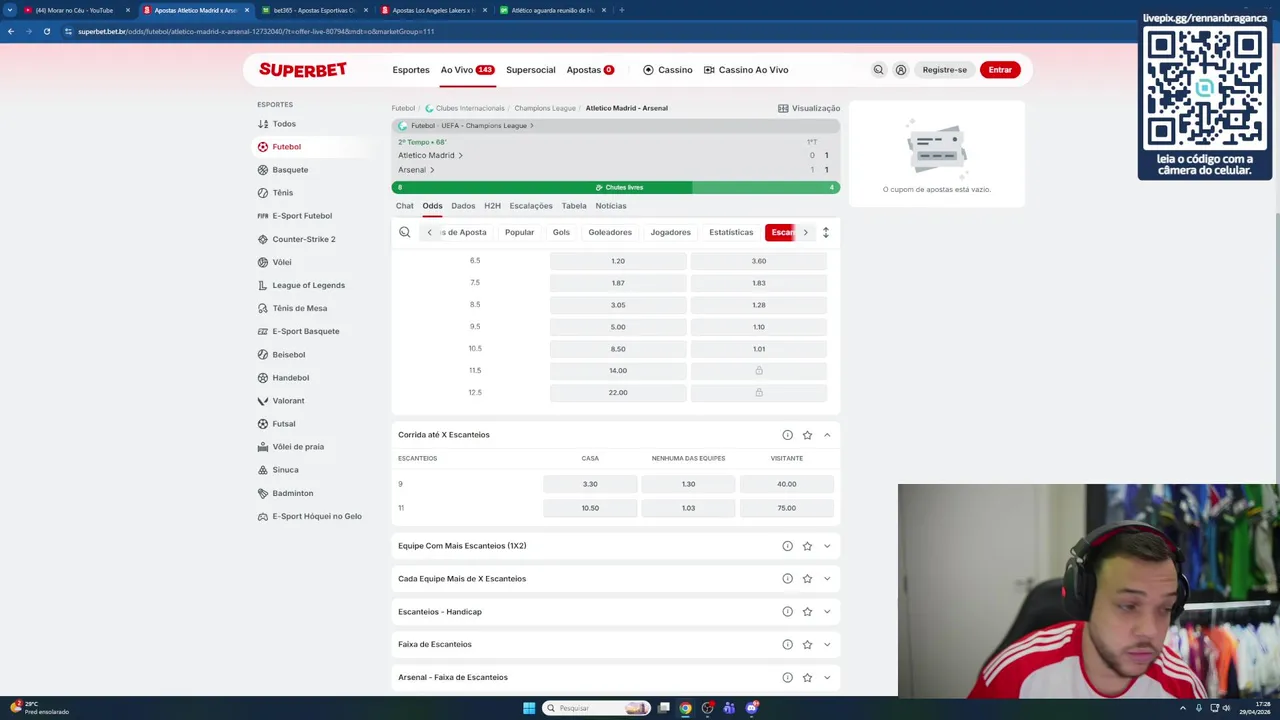Select odds 75.00 Visitante at 11 escanteios
The height and width of the screenshot is (720, 1280).
[x=787, y=508]
